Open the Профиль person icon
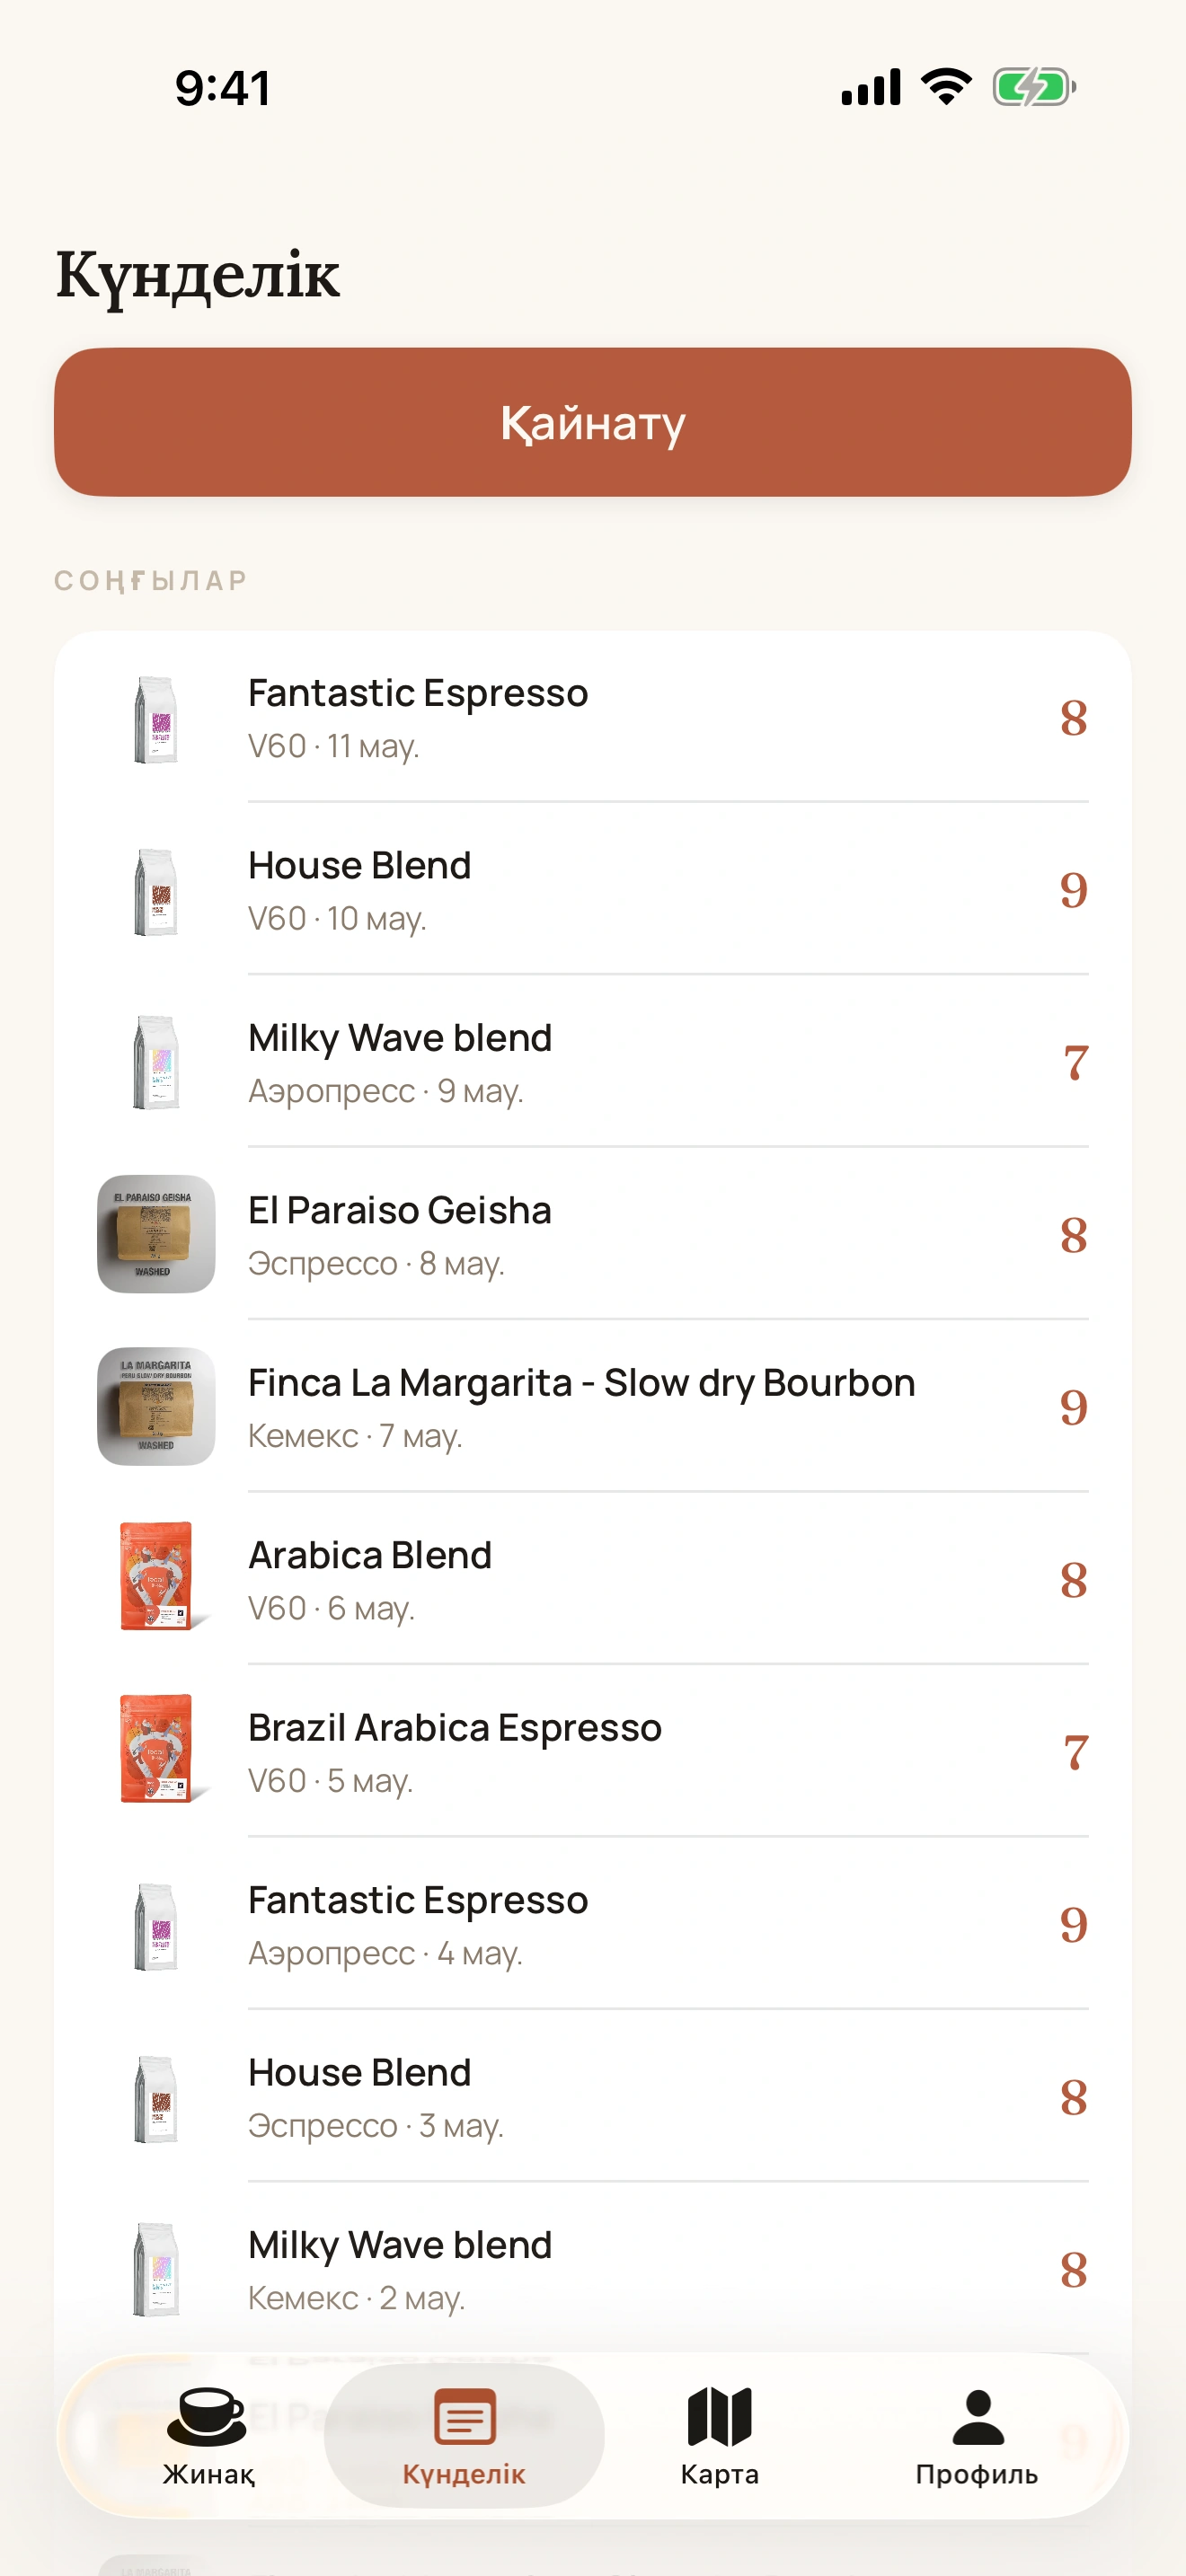The width and height of the screenshot is (1186, 2576). pos(977,2417)
